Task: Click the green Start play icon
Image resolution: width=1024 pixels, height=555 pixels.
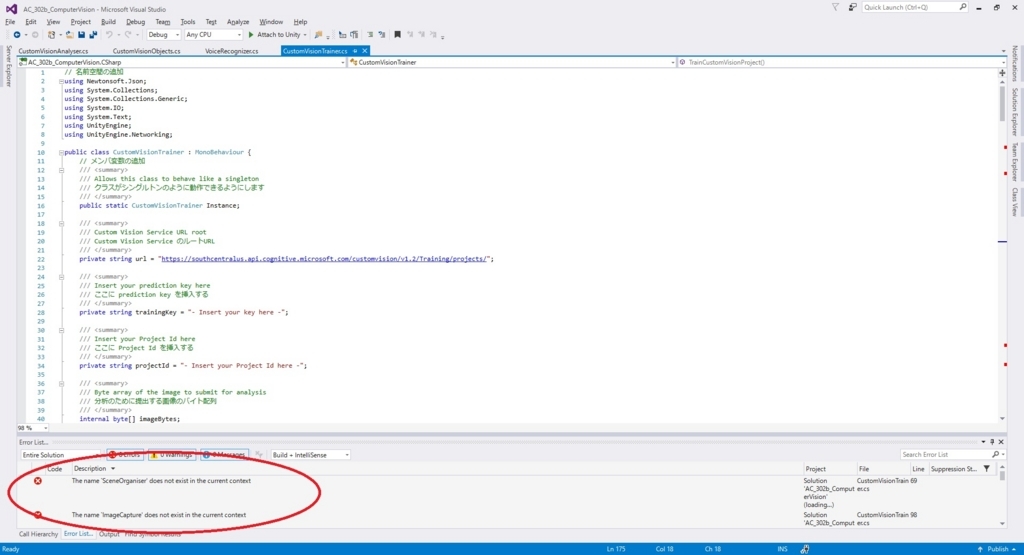Action: pyautogui.click(x=251, y=35)
